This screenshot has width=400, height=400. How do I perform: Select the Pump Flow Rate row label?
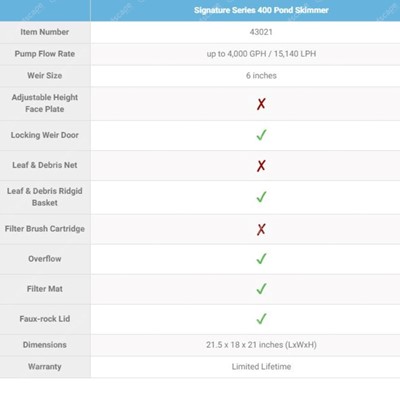pyautogui.click(x=45, y=54)
